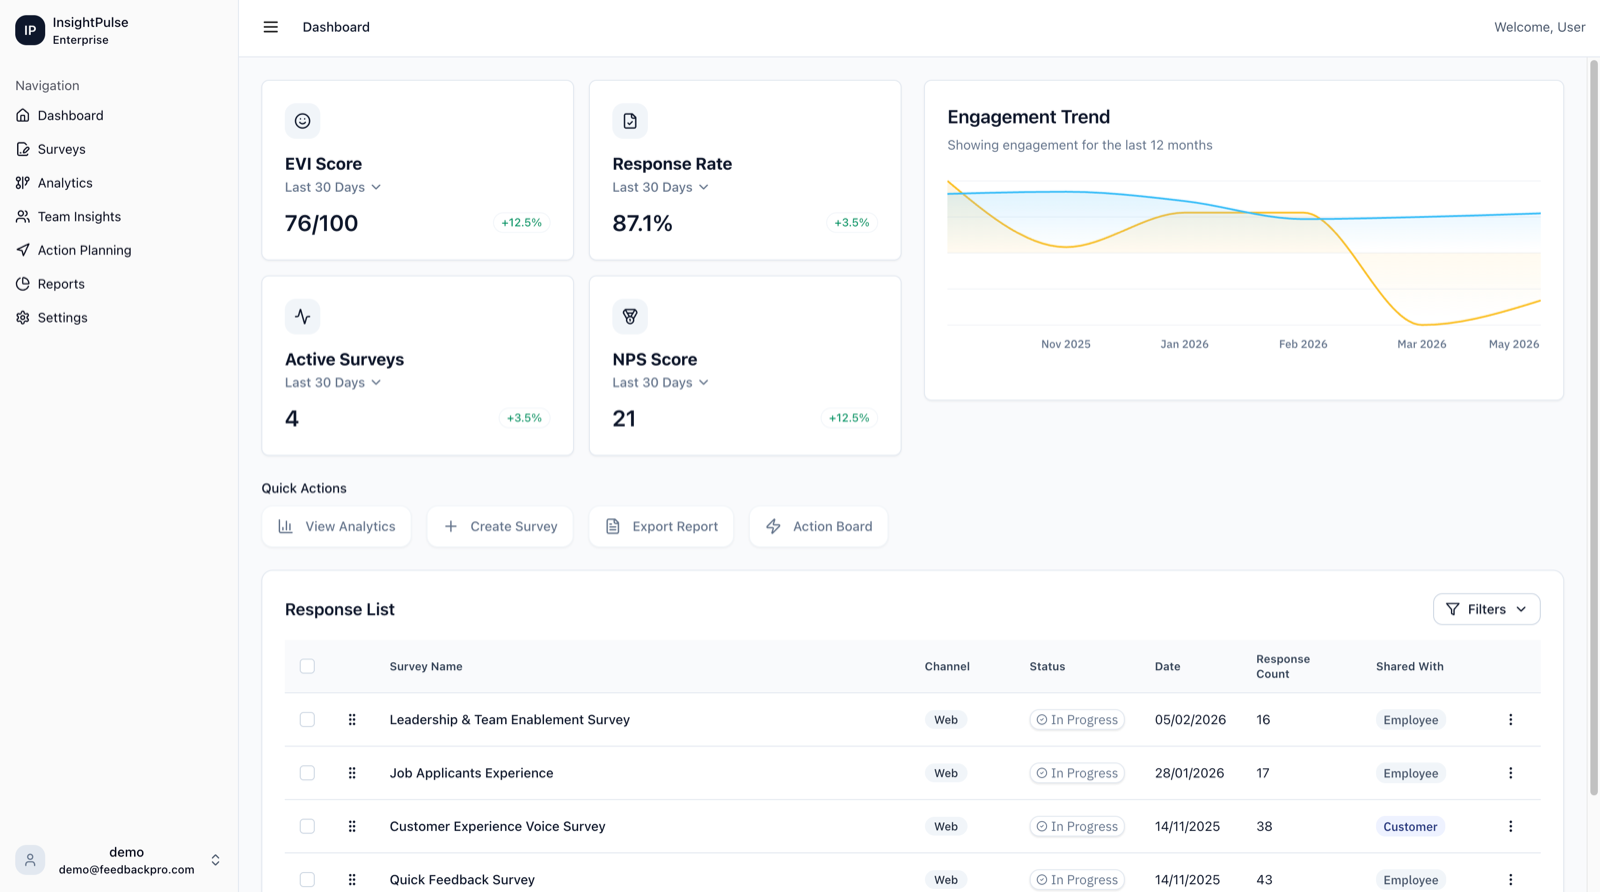Click the vertical page scrollbar
Image resolution: width=1600 pixels, height=892 pixels.
[x=1593, y=428]
